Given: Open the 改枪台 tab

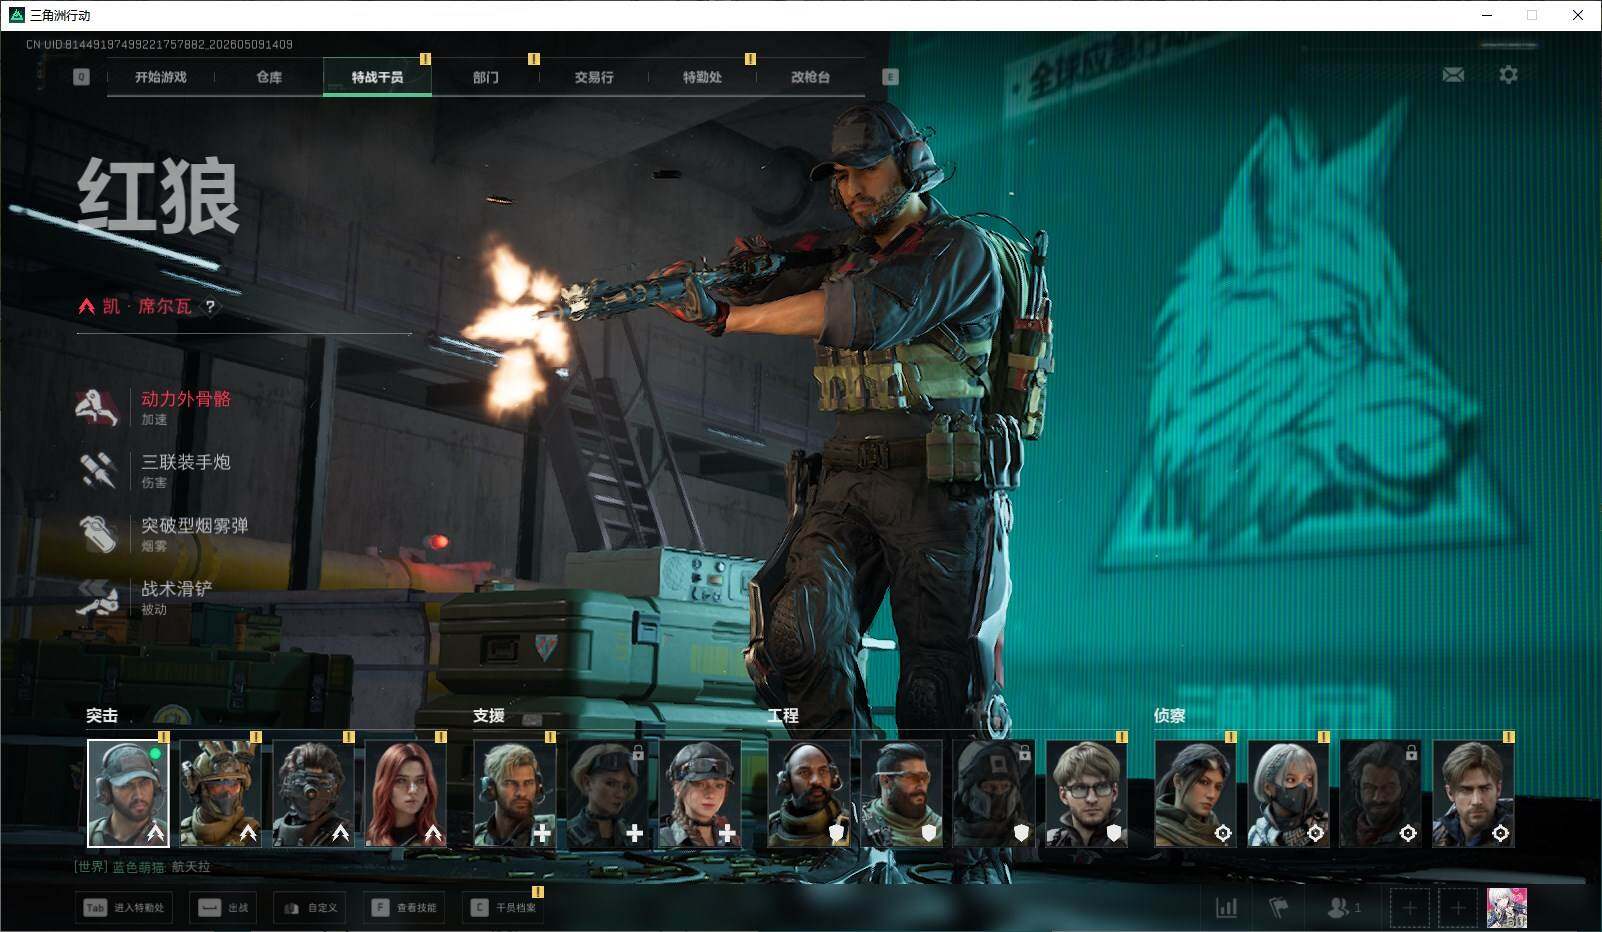Looking at the screenshot, I should coord(810,77).
